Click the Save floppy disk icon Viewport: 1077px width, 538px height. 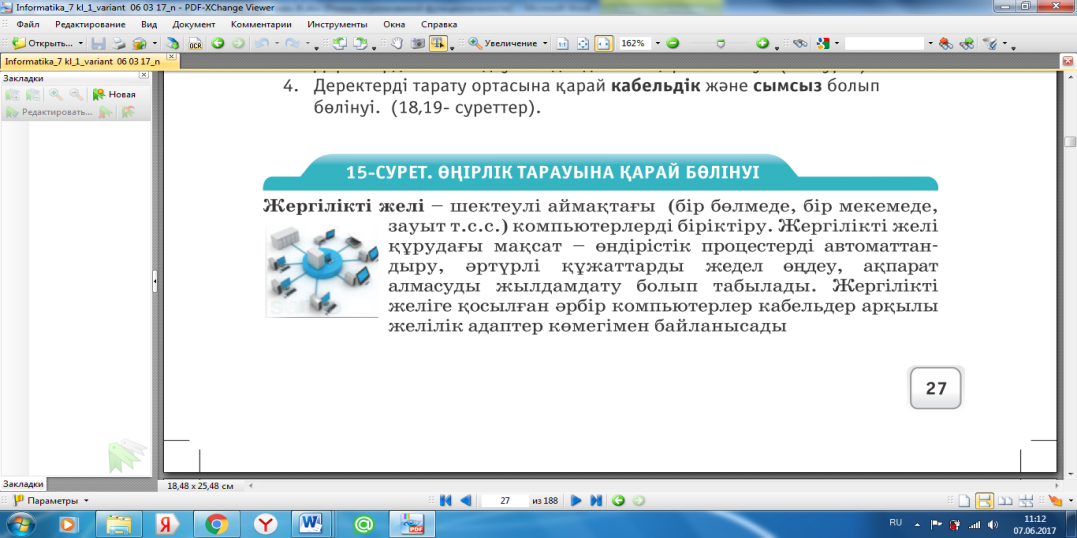click(99, 43)
